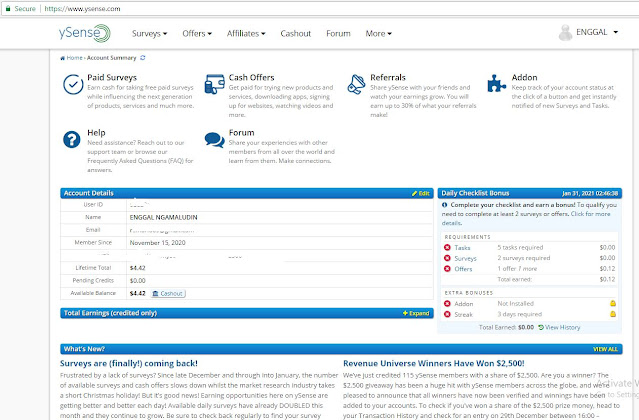
Task: Click the Addon extra bonus link
Action: (464, 304)
